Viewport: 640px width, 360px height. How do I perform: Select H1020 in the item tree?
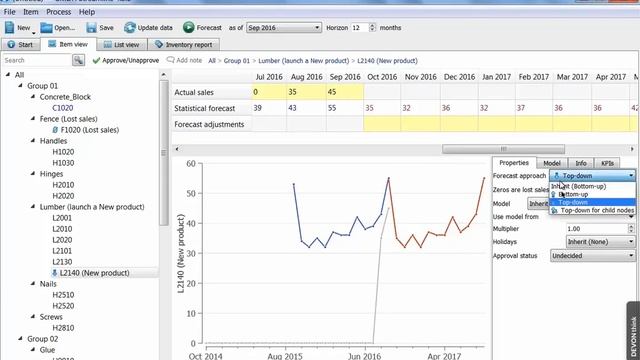(63, 152)
